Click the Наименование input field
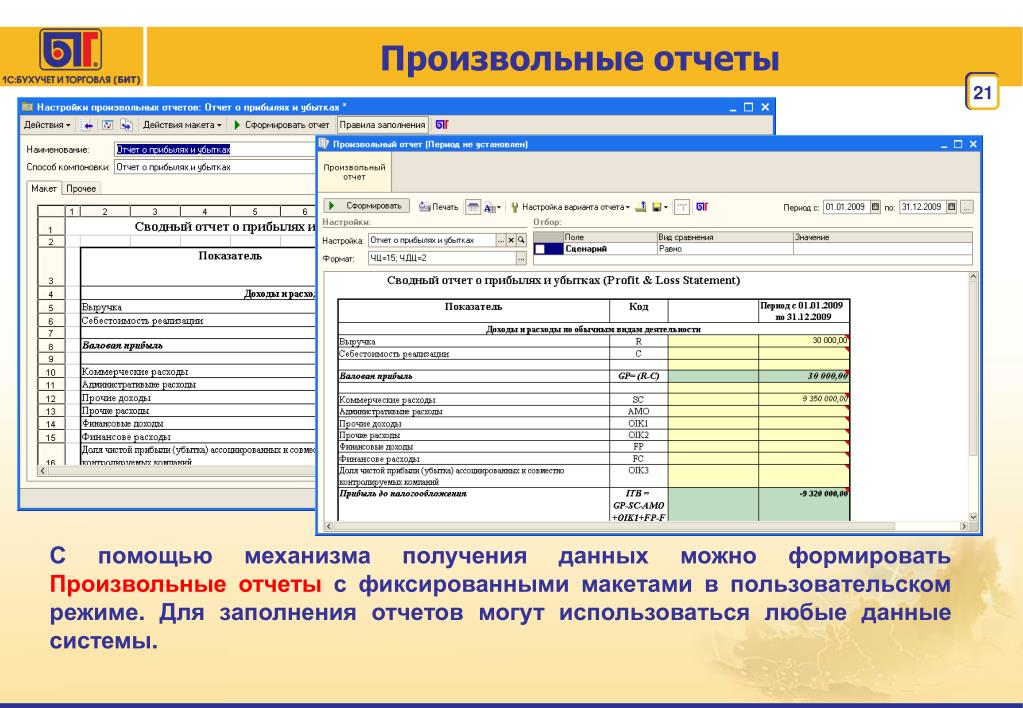 (x=215, y=149)
